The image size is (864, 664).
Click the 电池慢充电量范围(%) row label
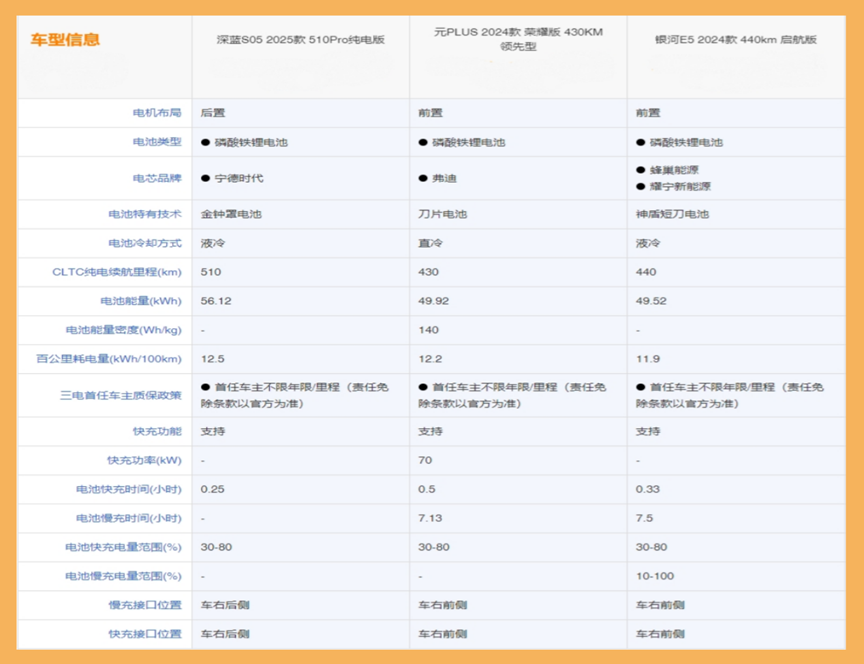(x=123, y=576)
